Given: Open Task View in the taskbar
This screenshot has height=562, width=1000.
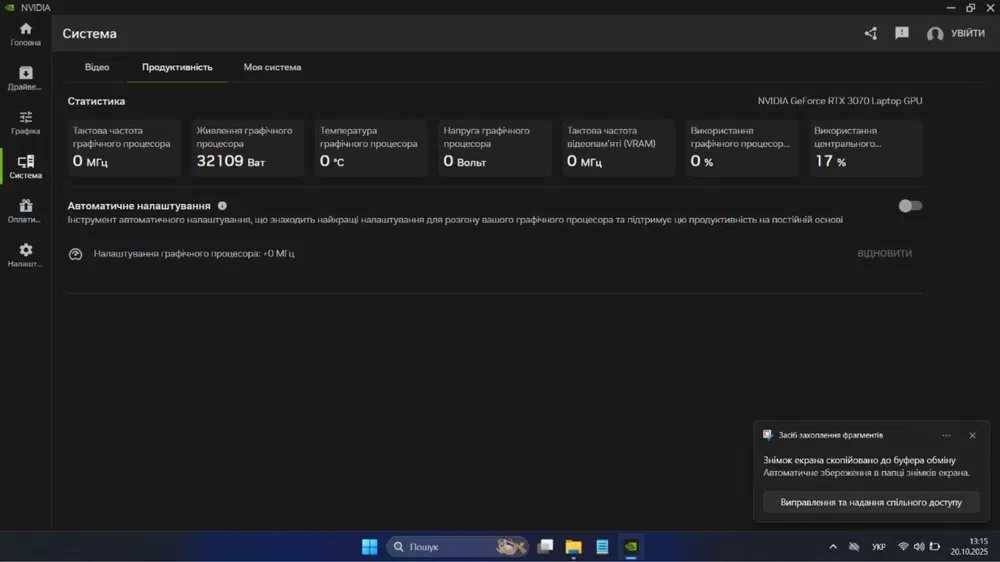Looking at the screenshot, I should click(545, 547).
